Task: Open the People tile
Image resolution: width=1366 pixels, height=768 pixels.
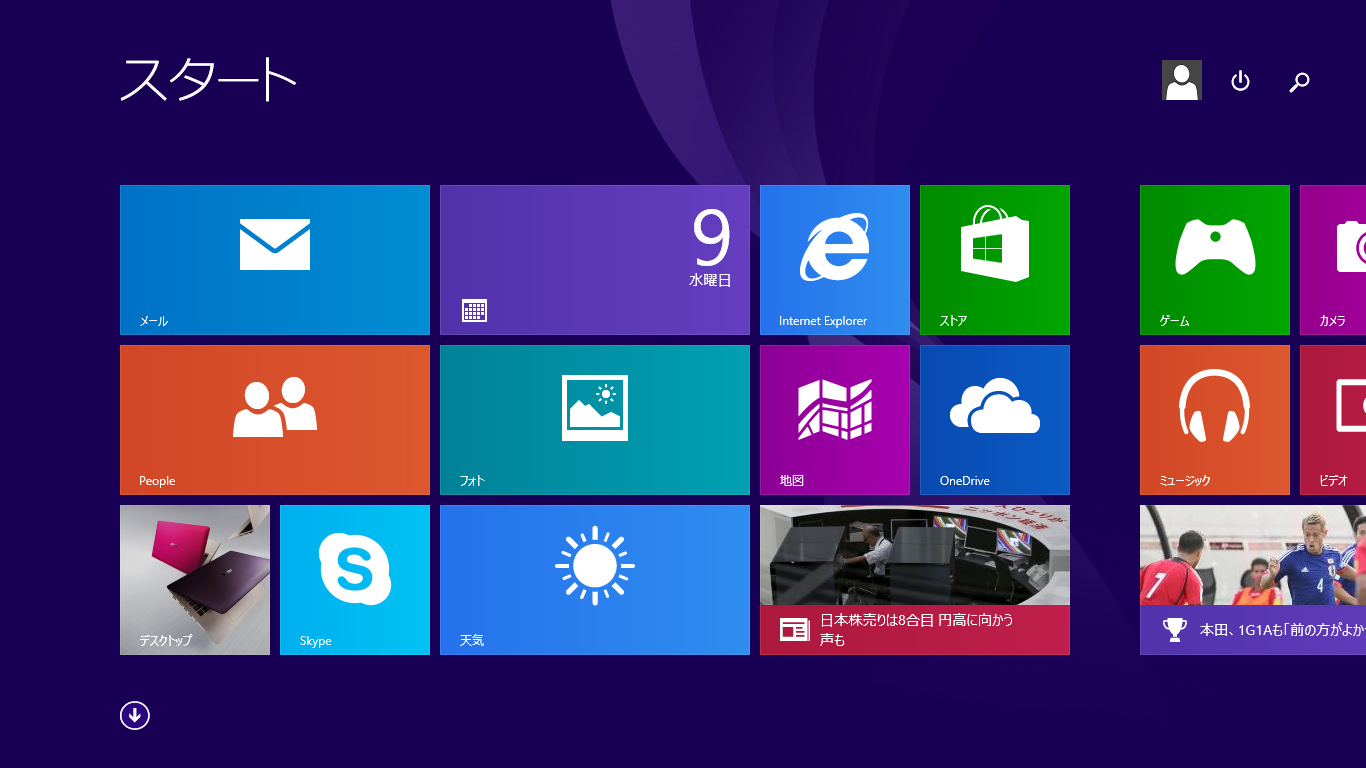Action: [x=275, y=420]
